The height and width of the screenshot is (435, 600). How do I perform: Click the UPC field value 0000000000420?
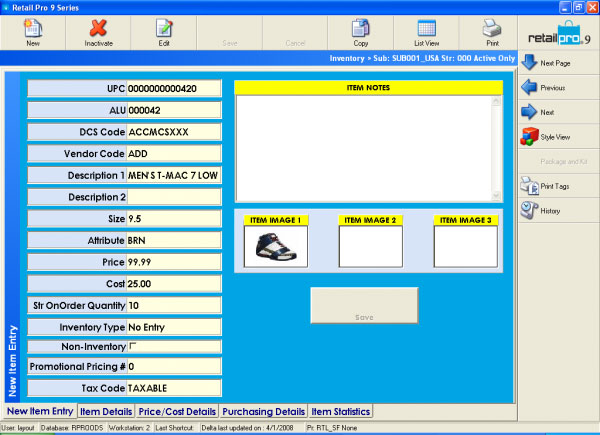(x=174, y=88)
